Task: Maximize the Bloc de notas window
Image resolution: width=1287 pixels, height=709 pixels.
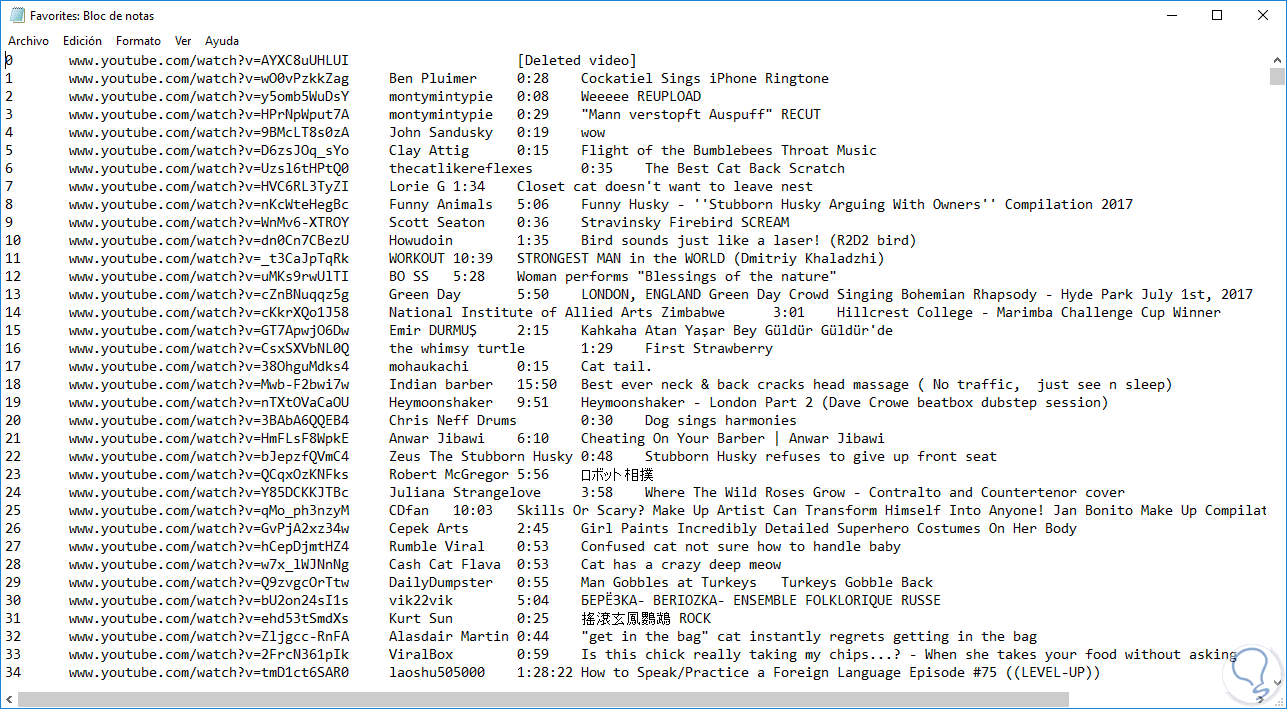Action: (1217, 15)
